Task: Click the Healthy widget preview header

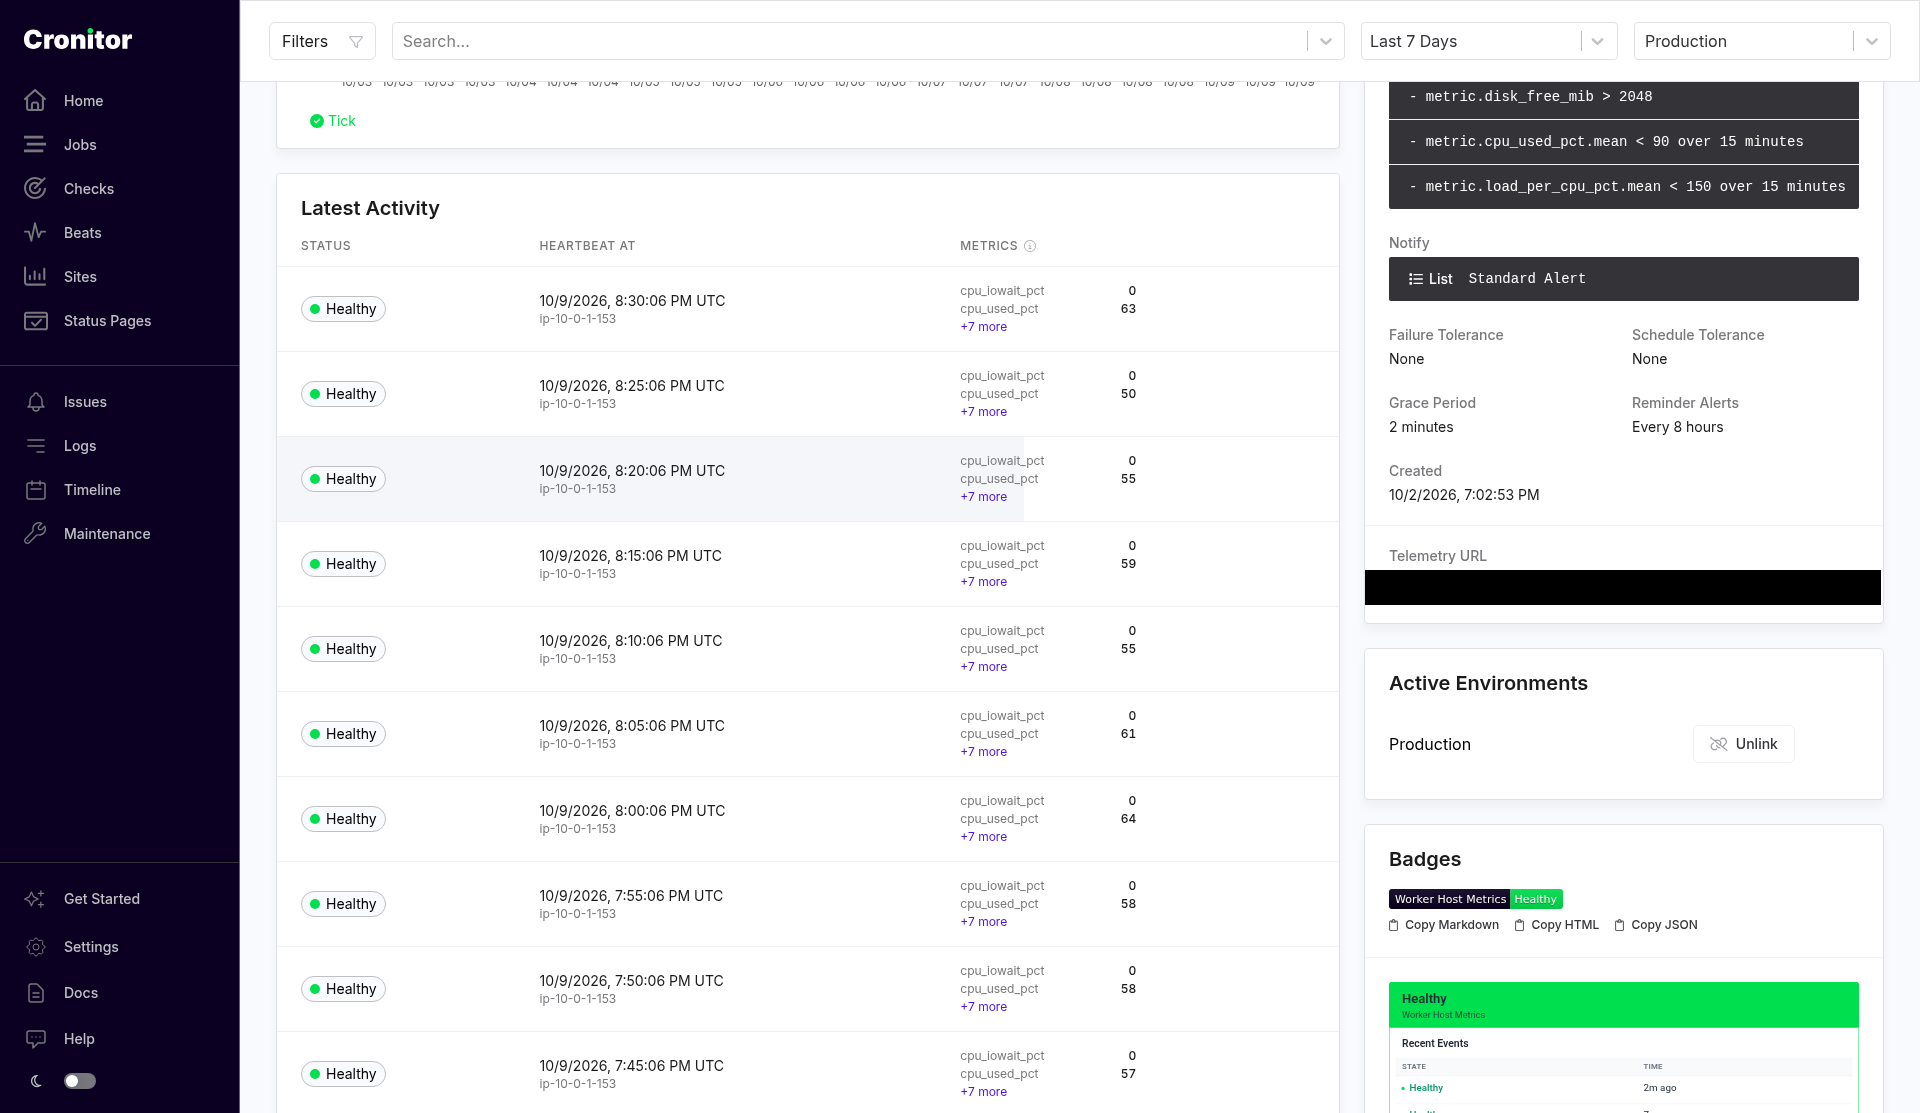Action: pos(1623,1005)
